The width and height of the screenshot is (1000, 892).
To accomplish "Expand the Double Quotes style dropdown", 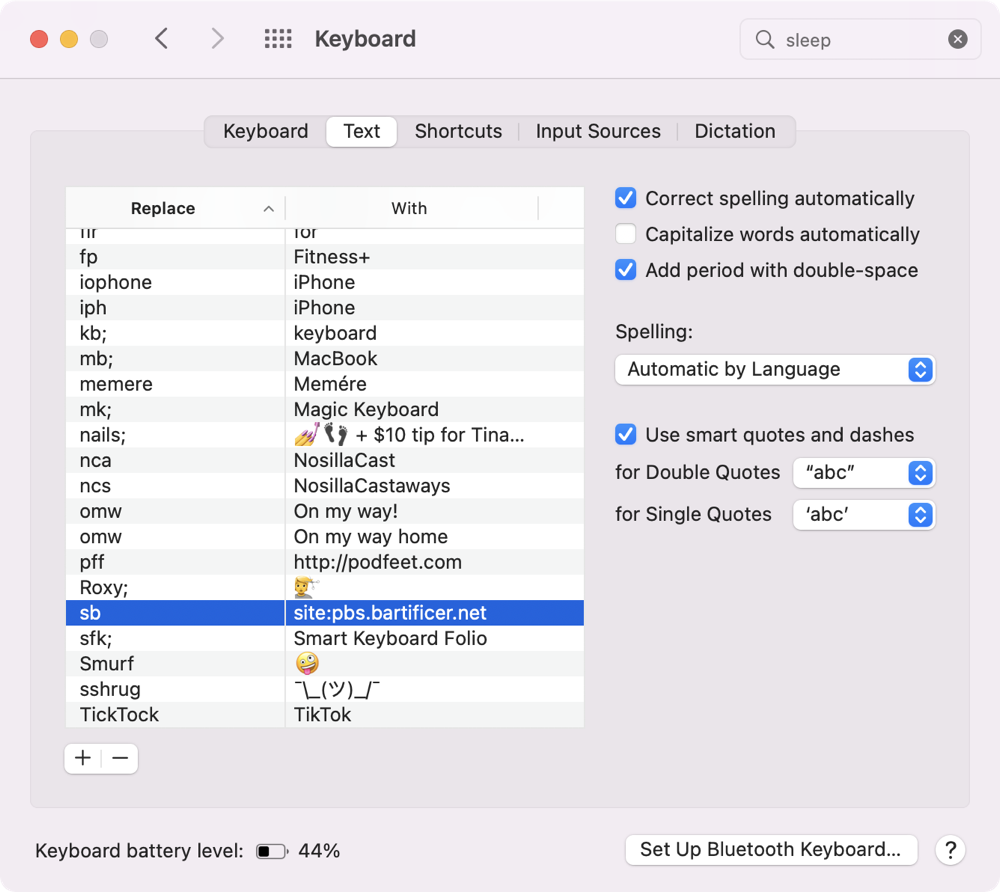I will 864,472.
